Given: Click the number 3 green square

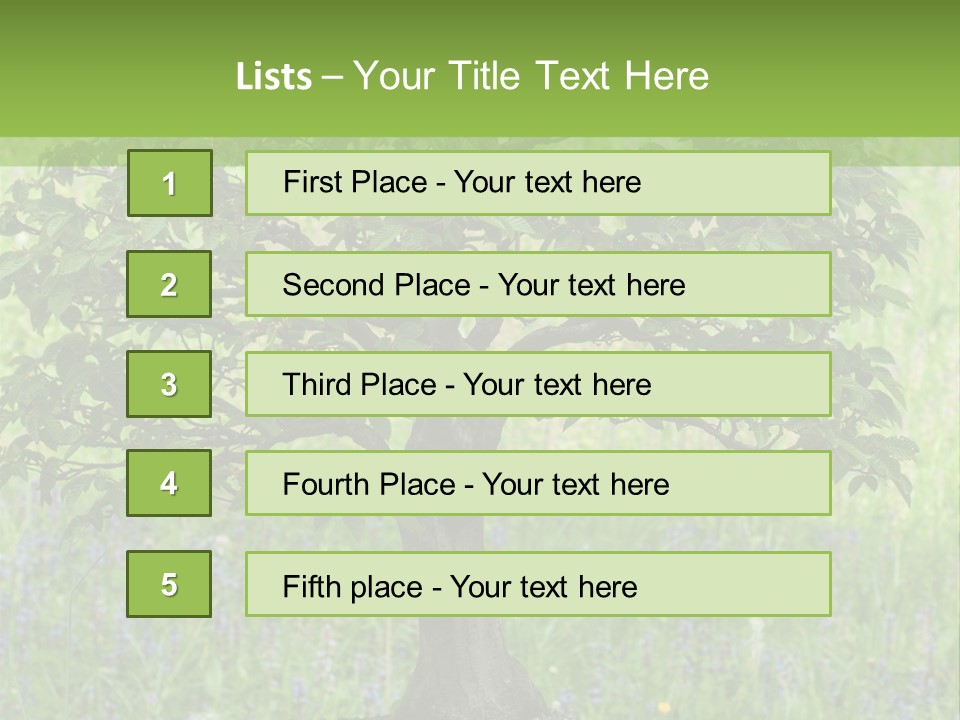Looking at the screenshot, I should [x=169, y=384].
